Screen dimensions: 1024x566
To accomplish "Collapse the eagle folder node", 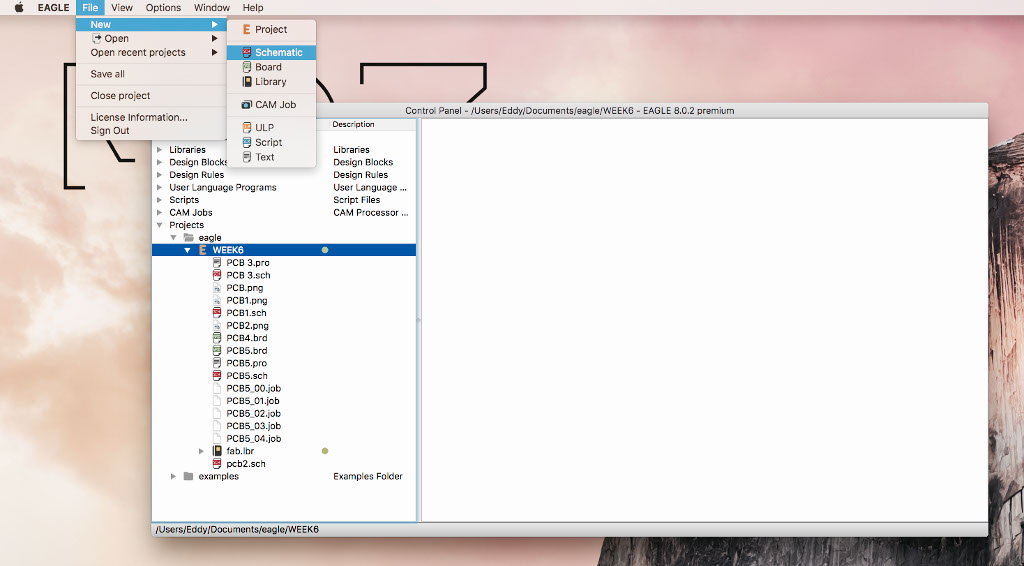I will click(x=174, y=238).
